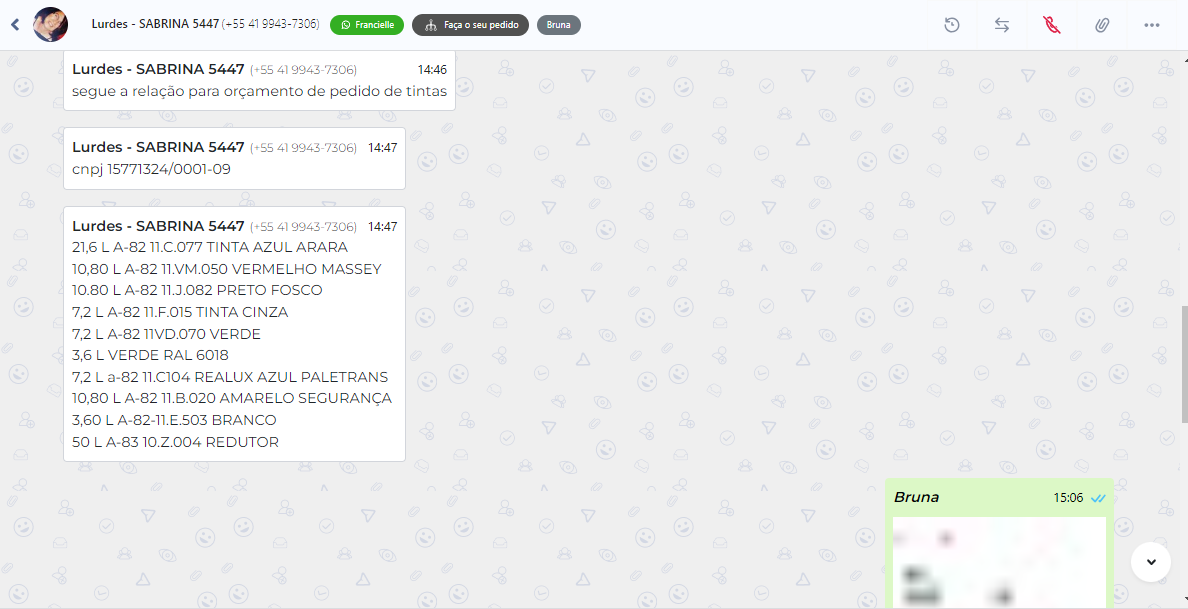This screenshot has width=1188, height=609.
Task: Attach a file with the paperclip icon
Action: (x=1102, y=25)
